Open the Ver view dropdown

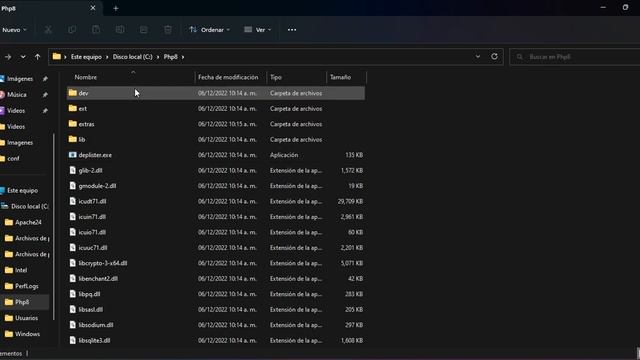point(258,30)
